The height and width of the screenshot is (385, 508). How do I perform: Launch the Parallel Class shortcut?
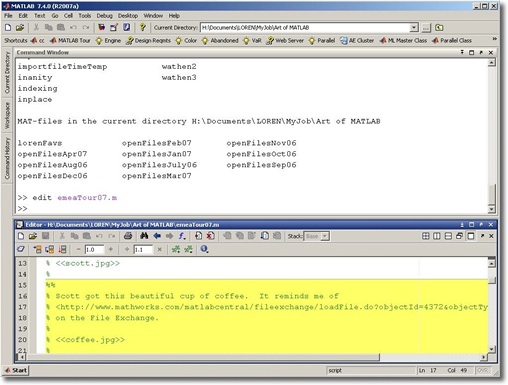coord(452,41)
